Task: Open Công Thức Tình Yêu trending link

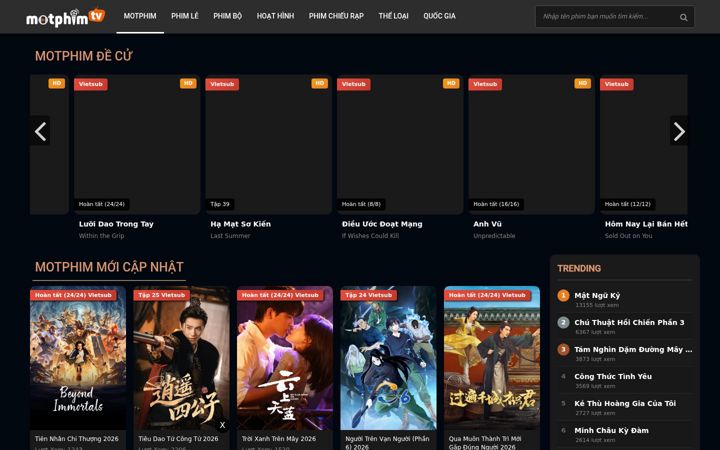Action: click(x=613, y=376)
